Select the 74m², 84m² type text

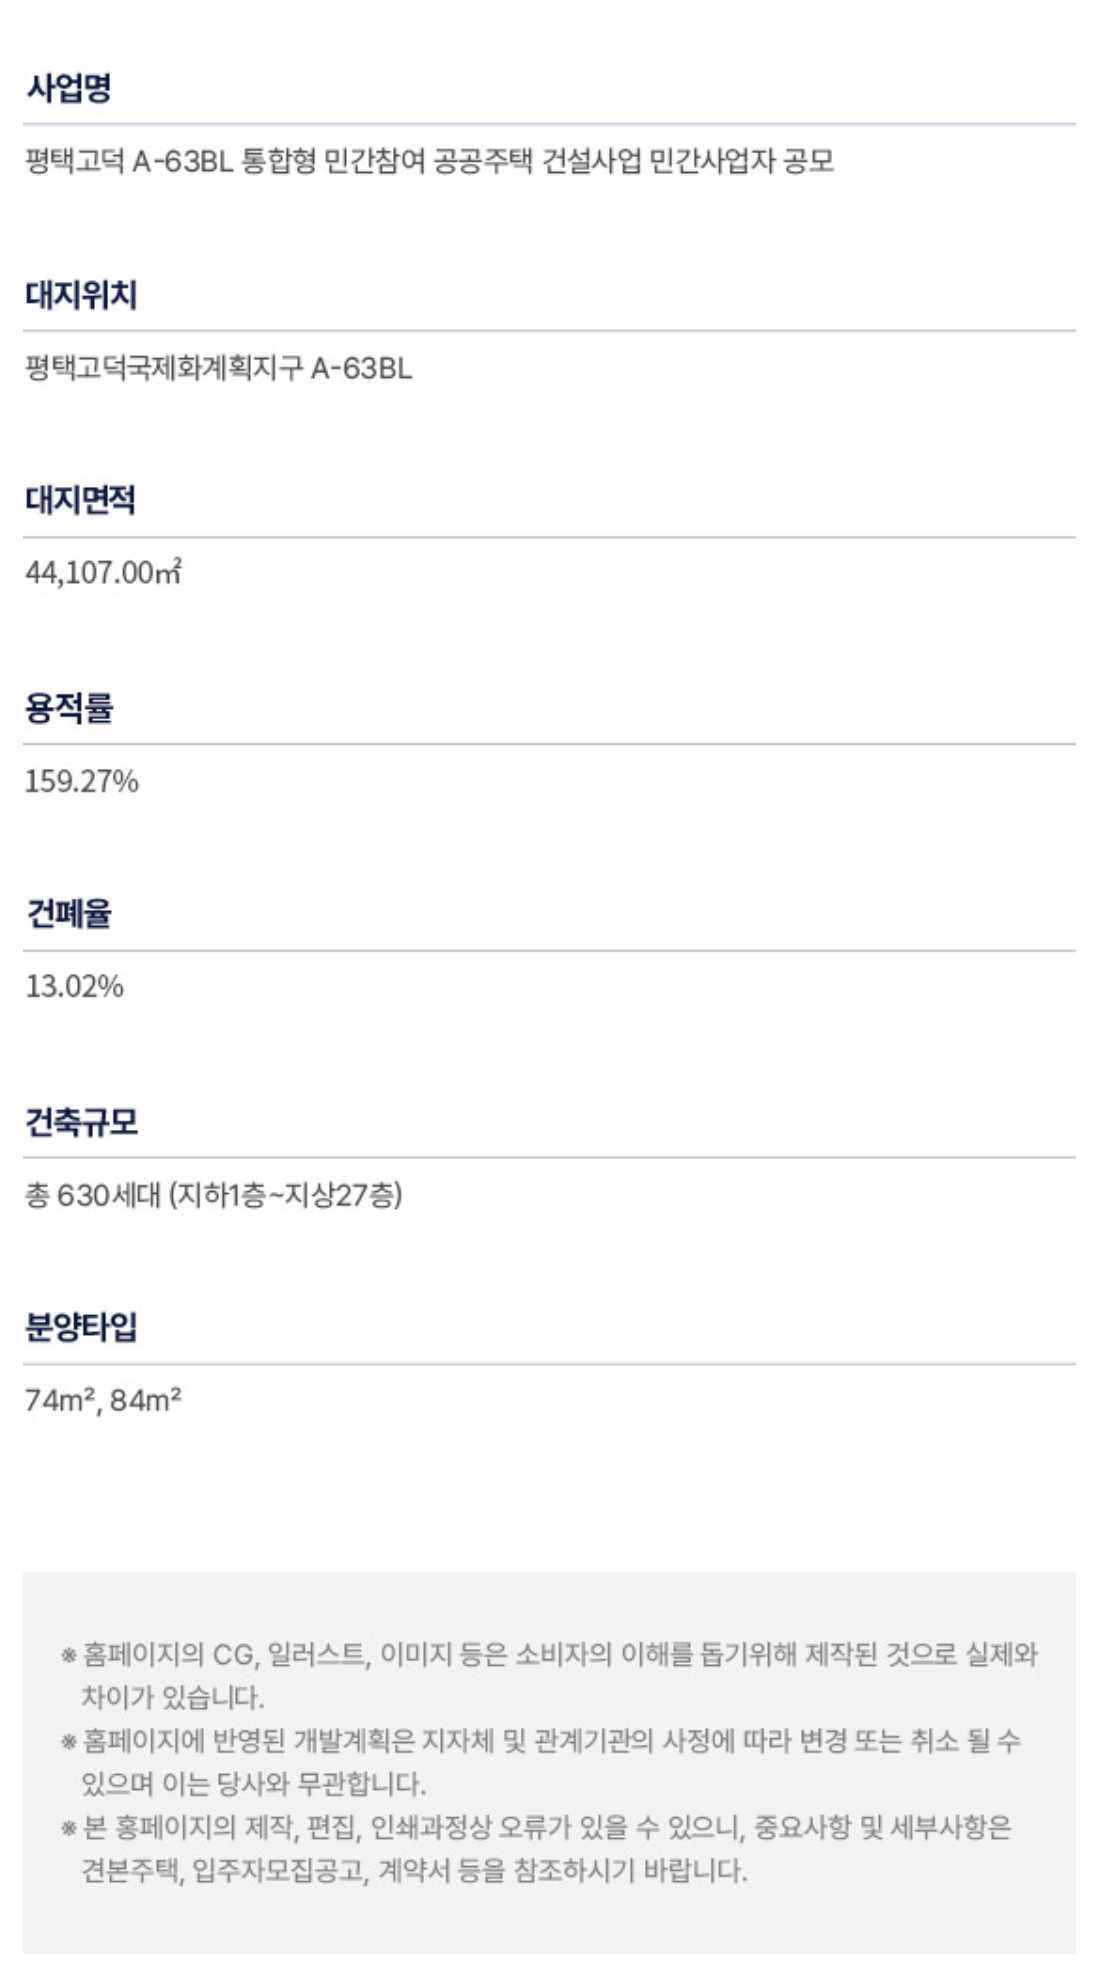coord(103,1400)
